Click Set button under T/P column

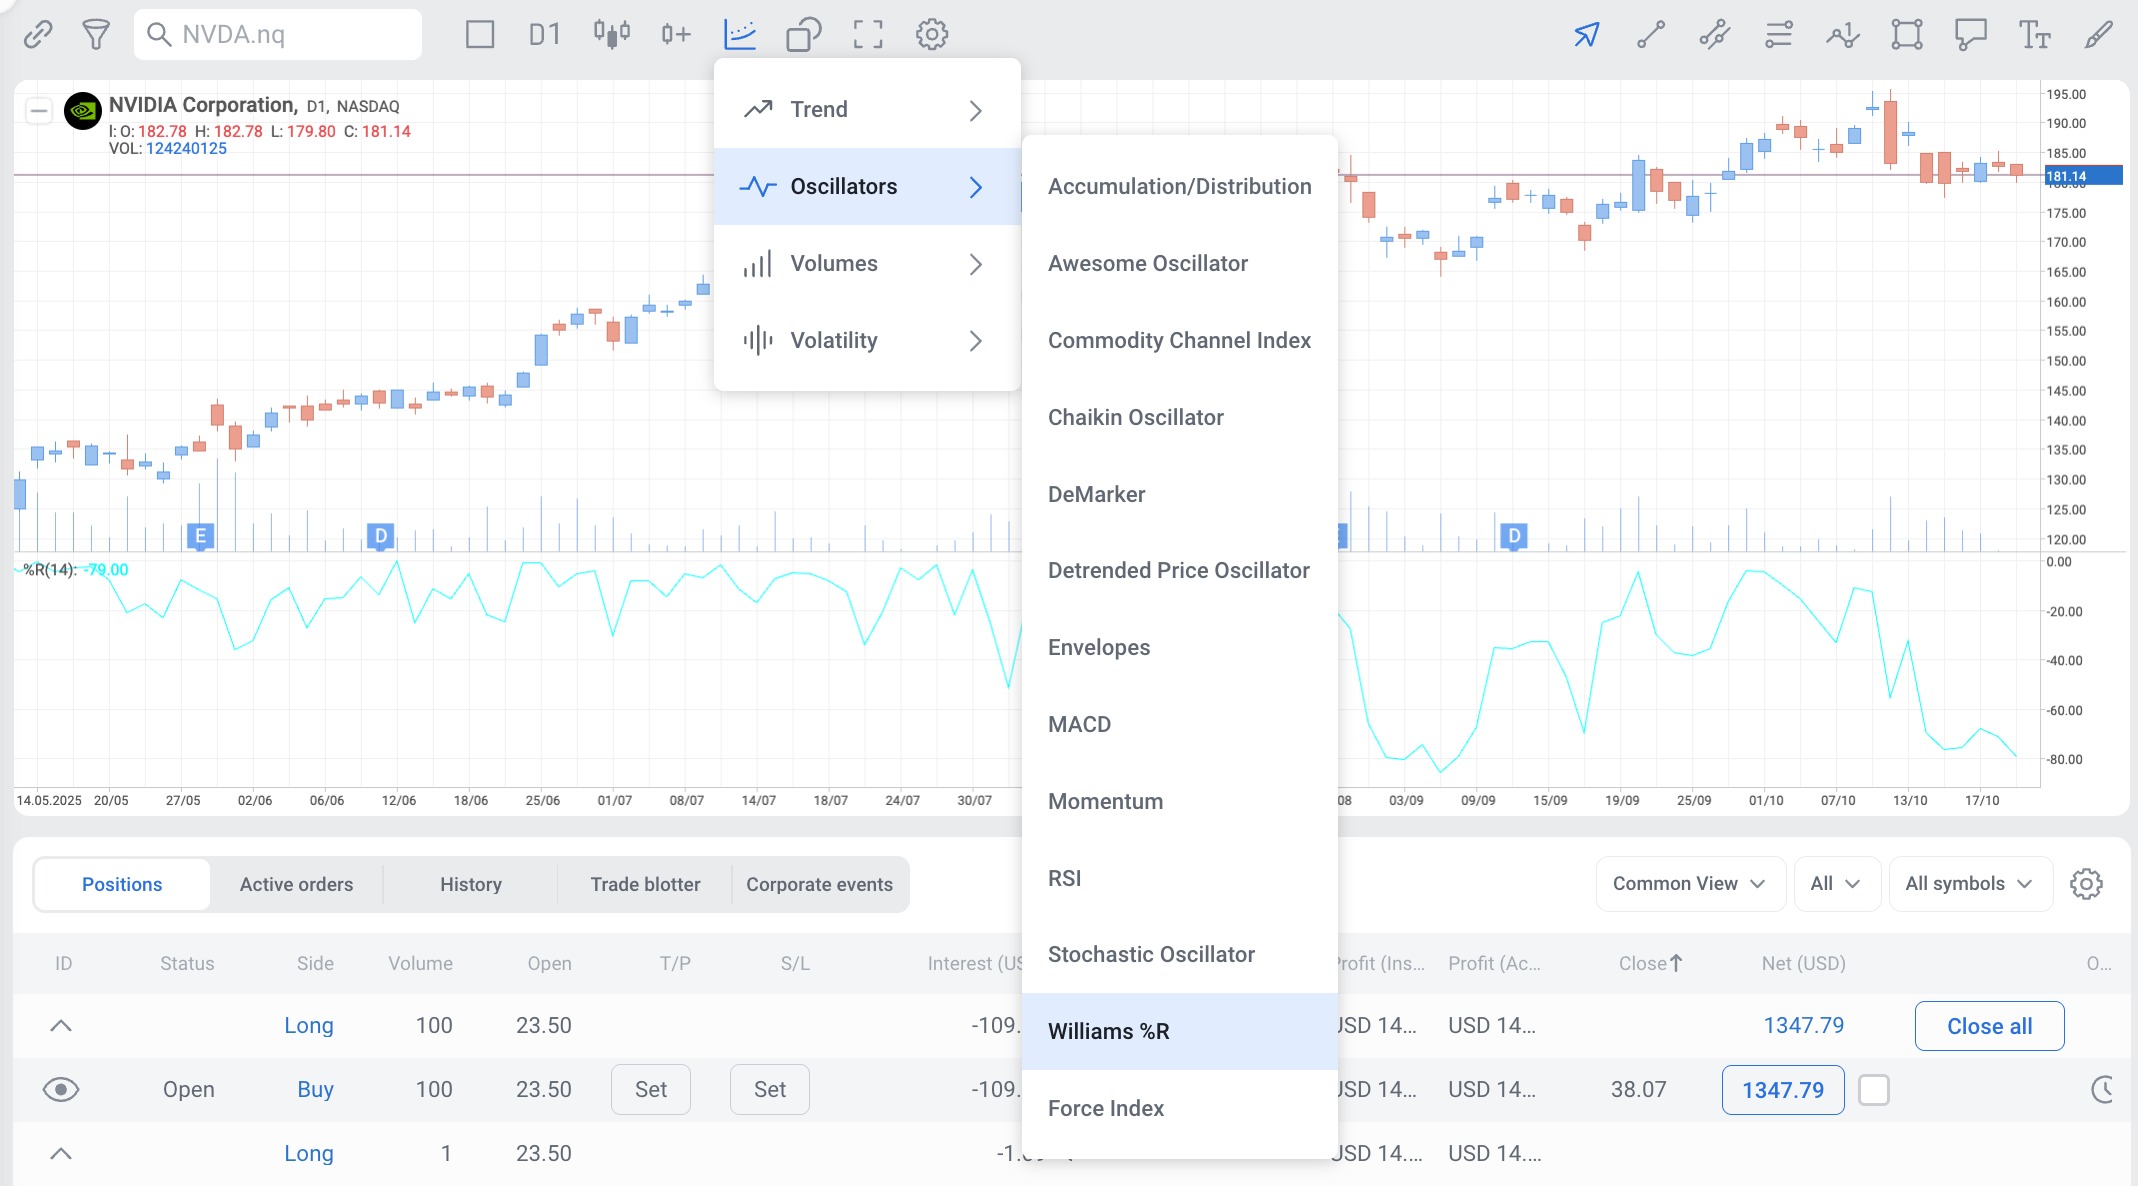650,1089
